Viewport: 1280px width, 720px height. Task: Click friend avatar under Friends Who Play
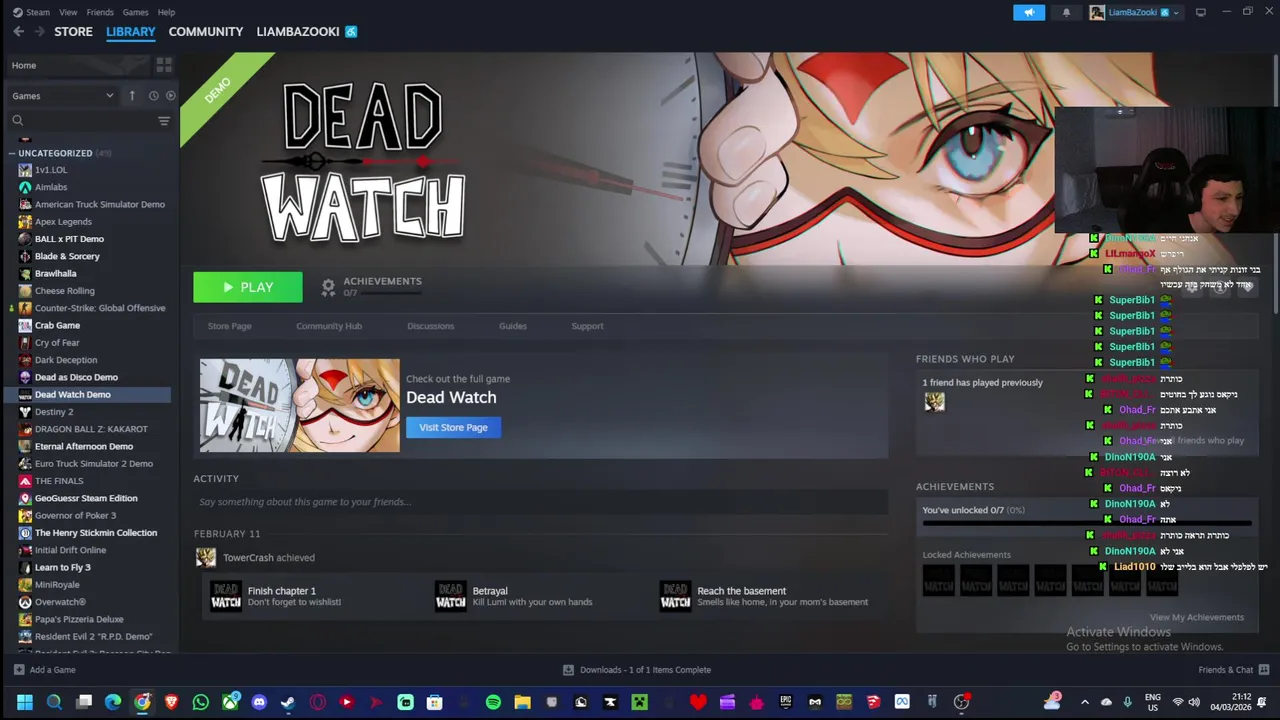tap(934, 402)
